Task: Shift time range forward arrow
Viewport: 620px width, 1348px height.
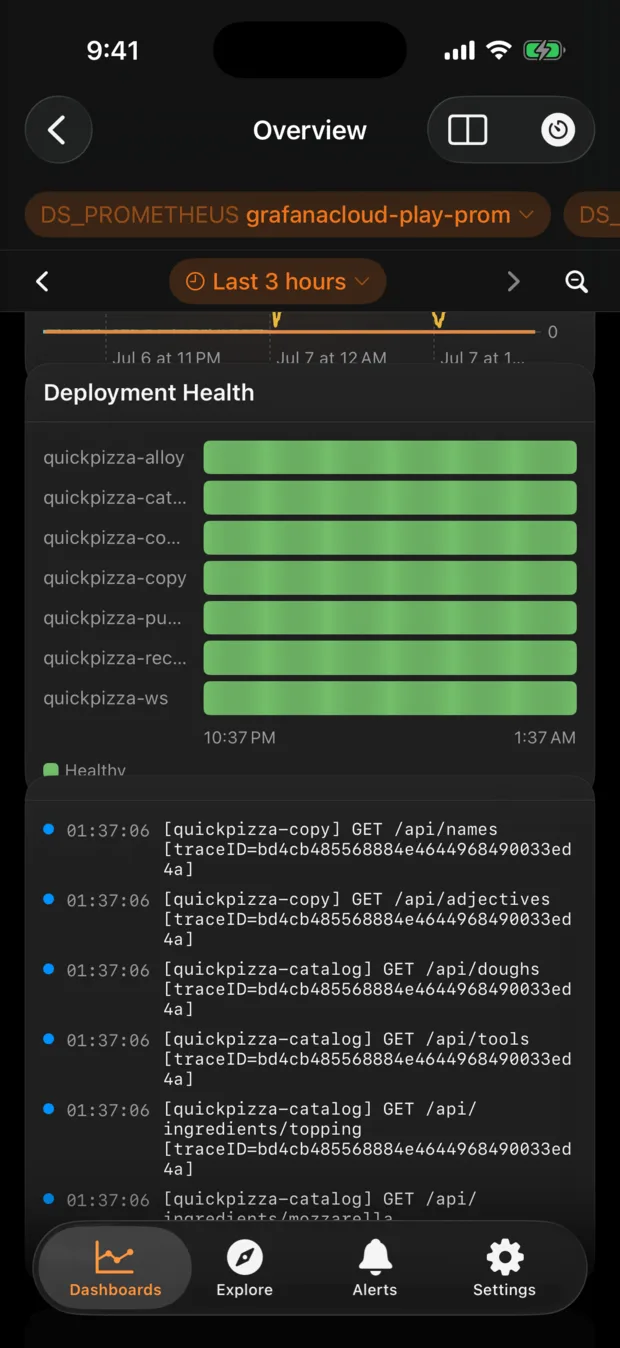Action: click(514, 282)
